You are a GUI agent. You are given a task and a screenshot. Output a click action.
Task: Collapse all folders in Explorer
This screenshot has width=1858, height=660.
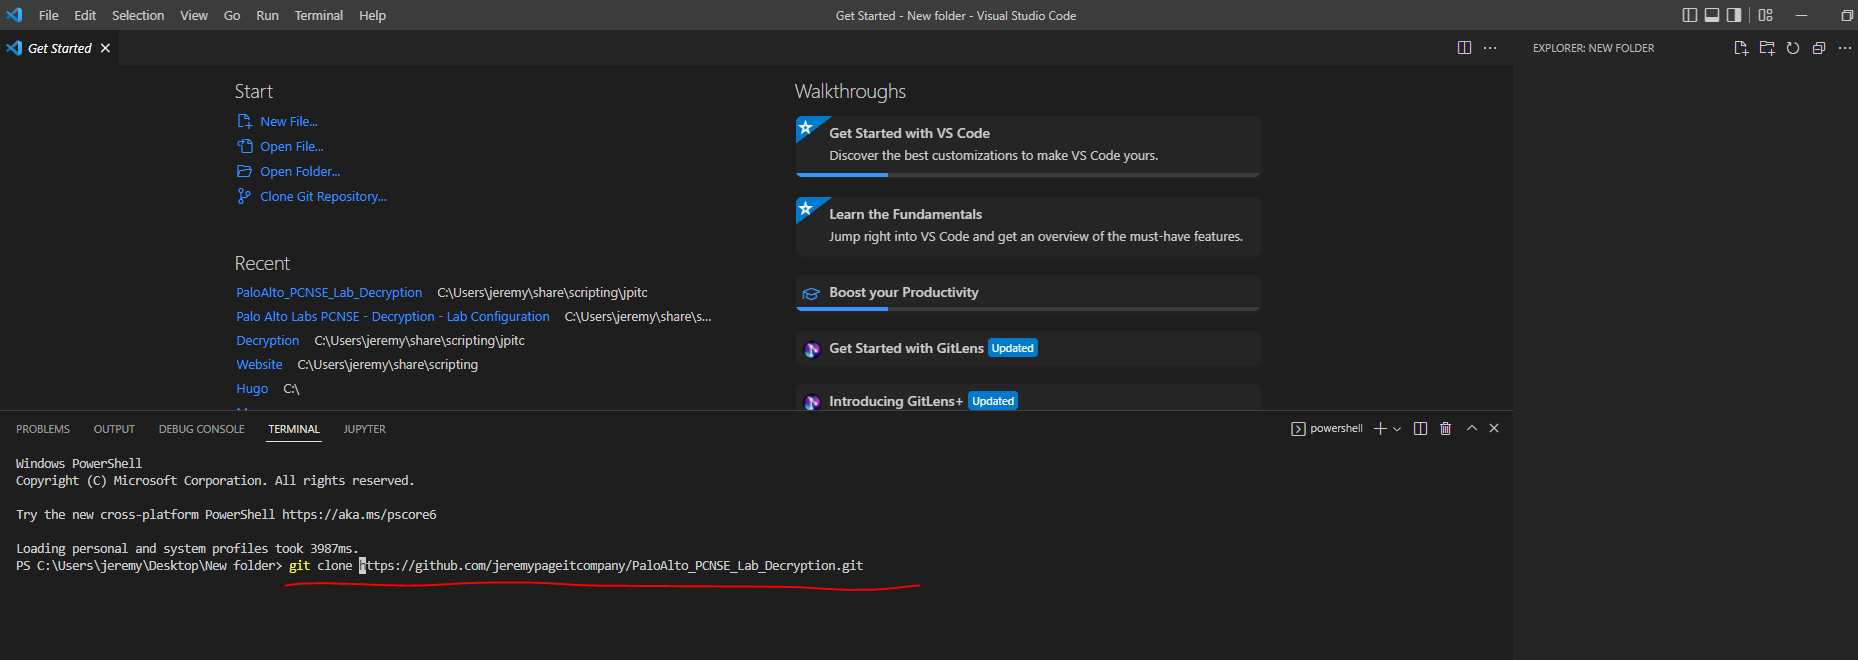(1819, 48)
